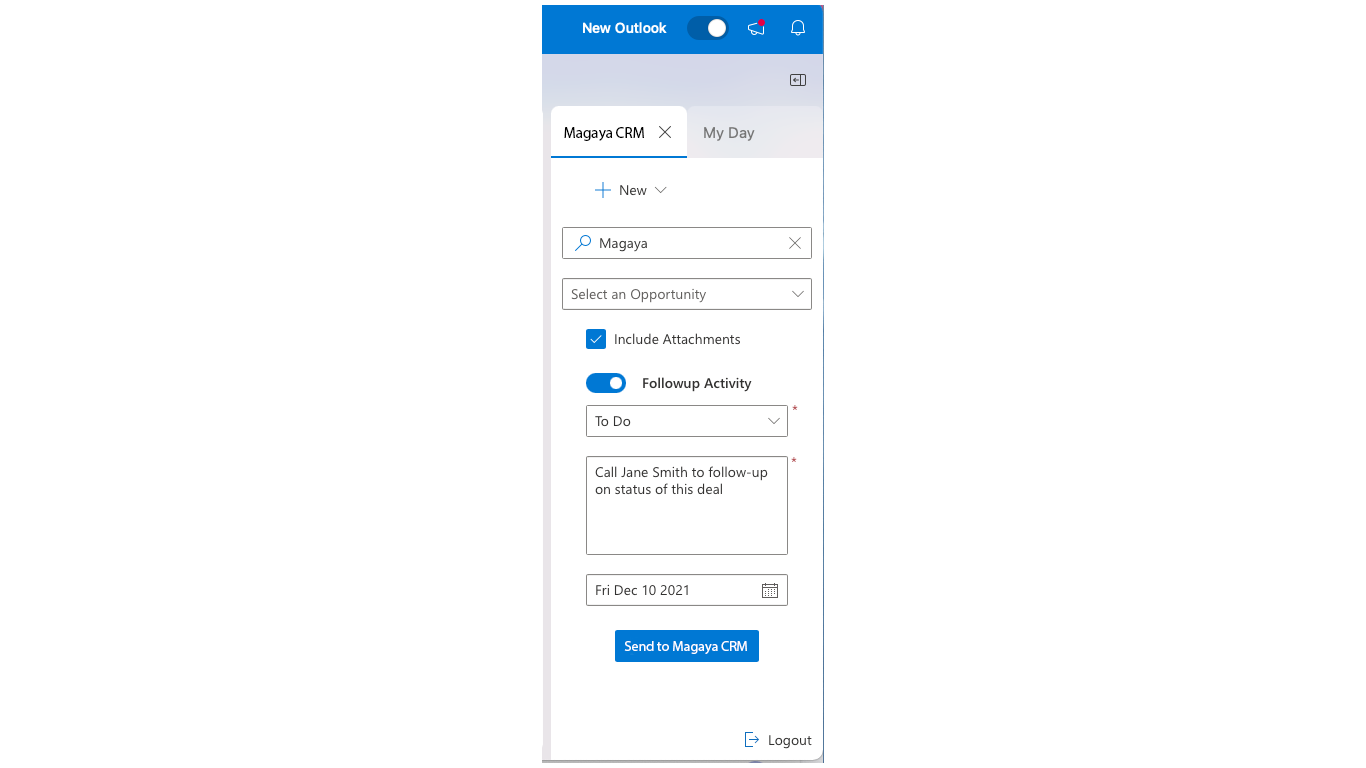The image size is (1366, 768).
Task: Click Send to Magaya CRM button
Action: tap(687, 646)
